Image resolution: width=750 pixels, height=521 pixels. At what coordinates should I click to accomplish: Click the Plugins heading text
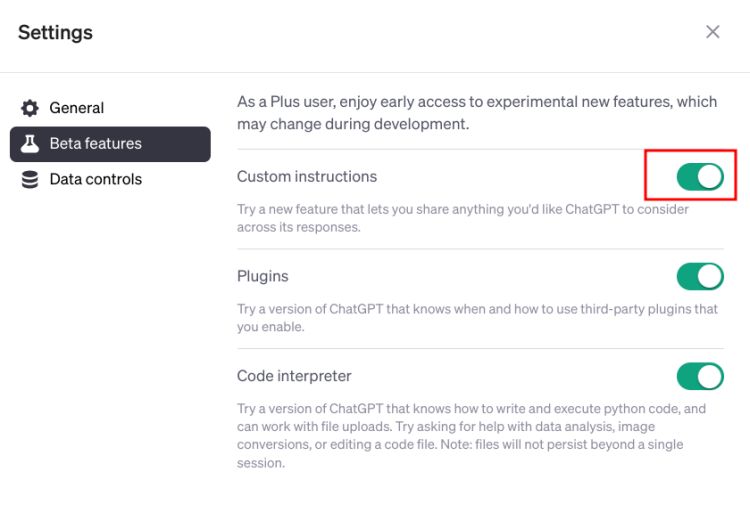pyautogui.click(x=263, y=277)
